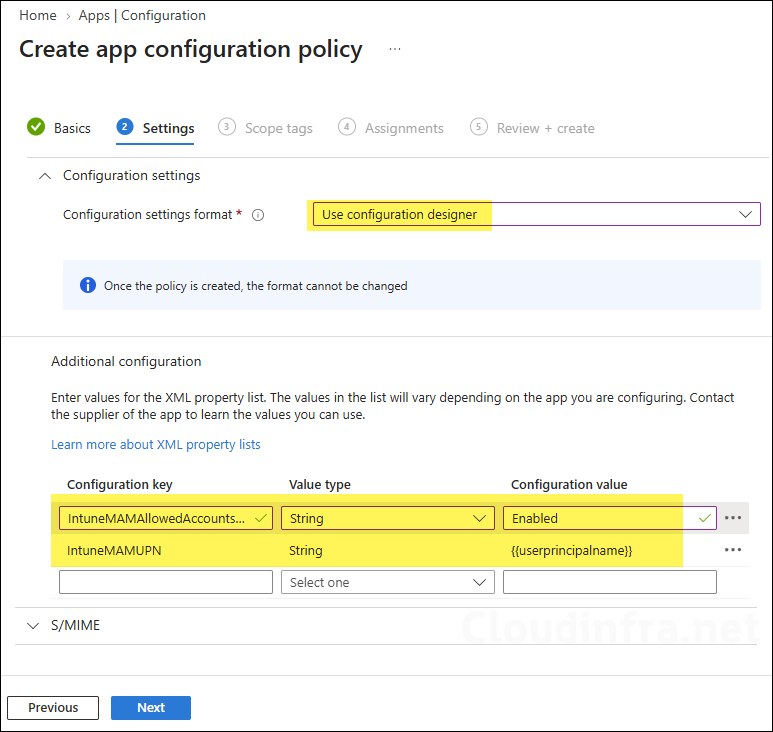Focus the empty configuration key field
Viewport: 773px width, 732px height.
point(166,582)
